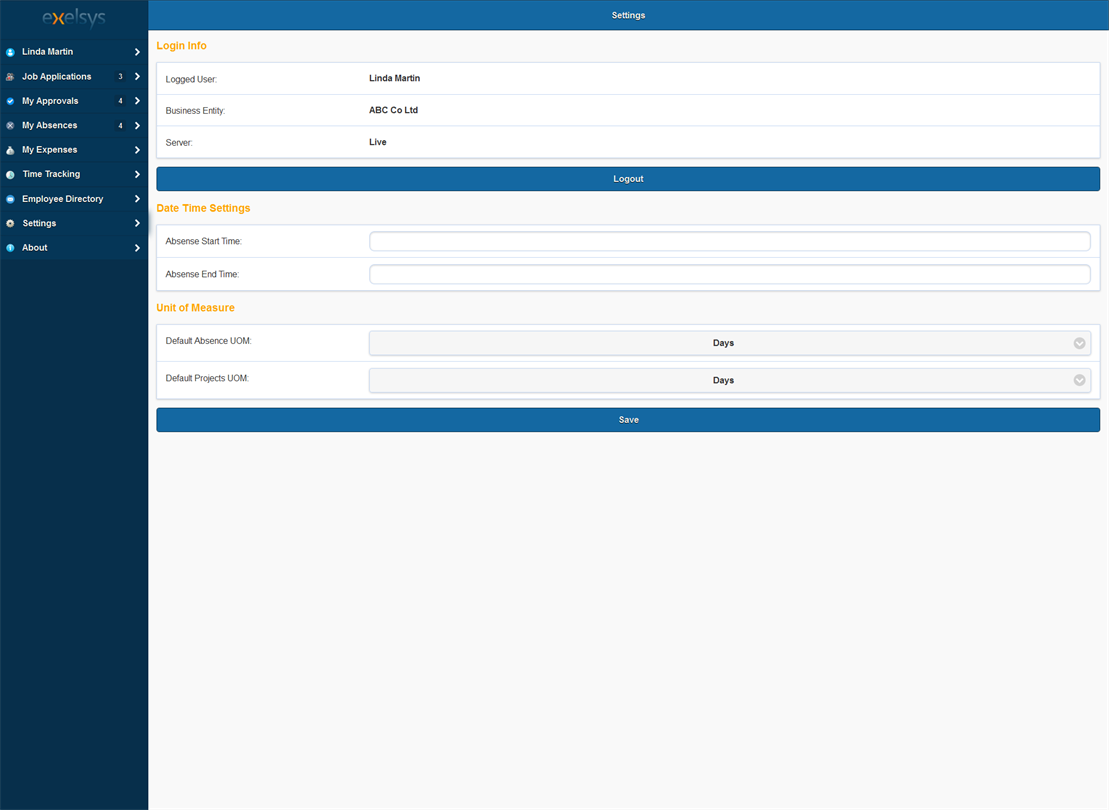Click the exelsys logo
The height and width of the screenshot is (810, 1109).
74,18
